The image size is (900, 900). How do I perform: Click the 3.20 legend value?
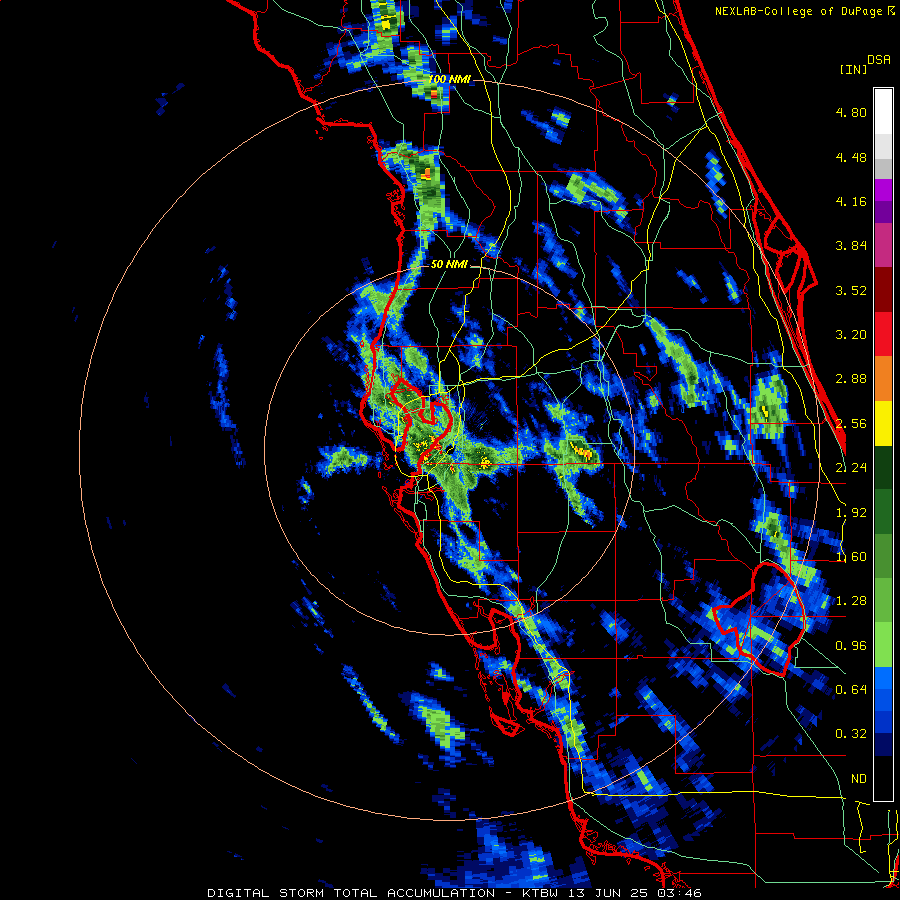(851, 335)
